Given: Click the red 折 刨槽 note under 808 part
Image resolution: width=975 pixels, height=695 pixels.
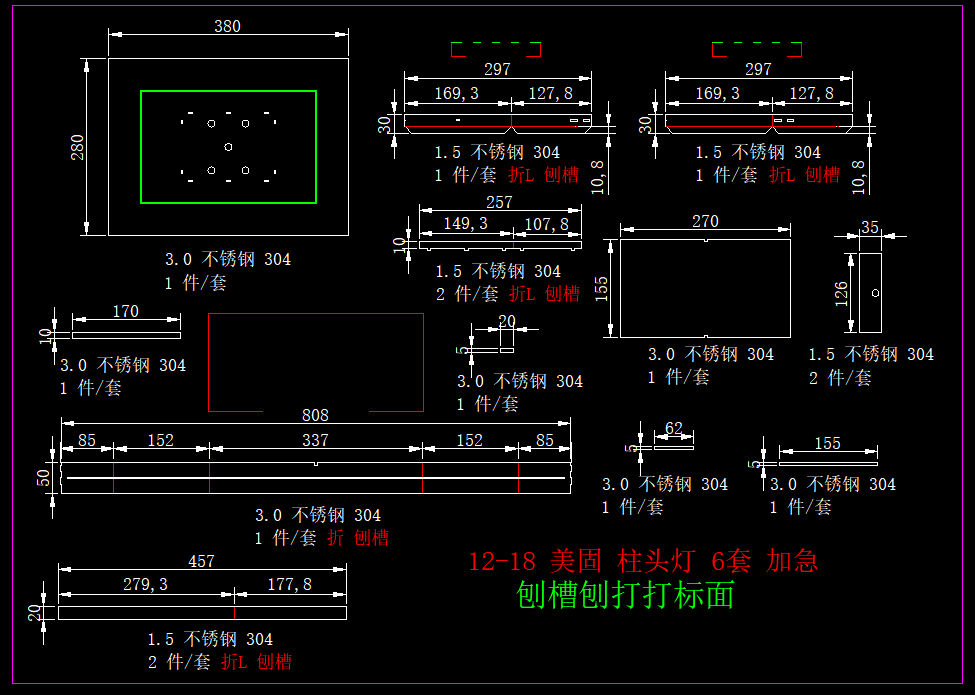Looking at the screenshot, I should pos(358,538).
